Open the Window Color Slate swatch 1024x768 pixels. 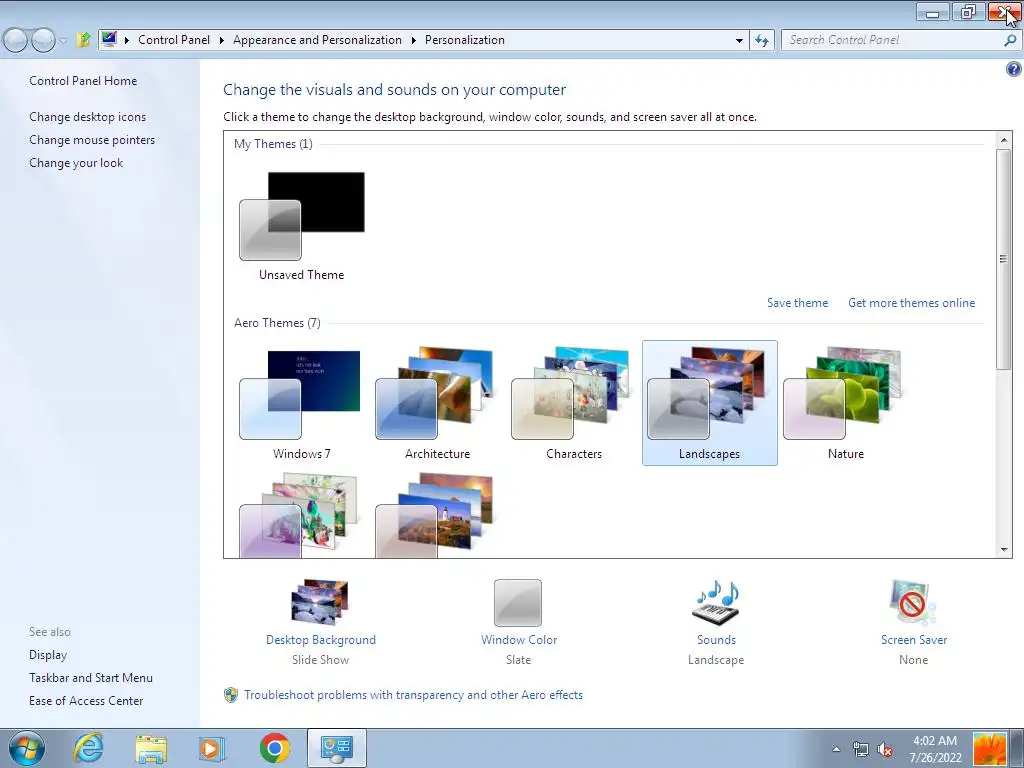coord(518,603)
